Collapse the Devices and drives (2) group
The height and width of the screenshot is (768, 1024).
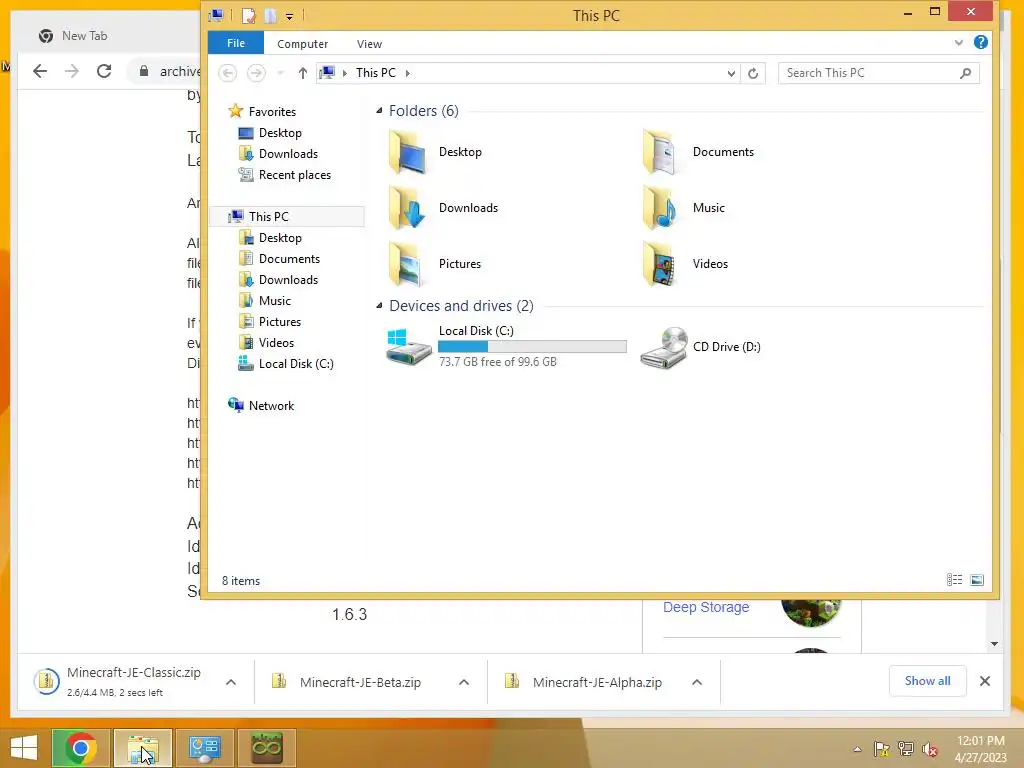(379, 306)
